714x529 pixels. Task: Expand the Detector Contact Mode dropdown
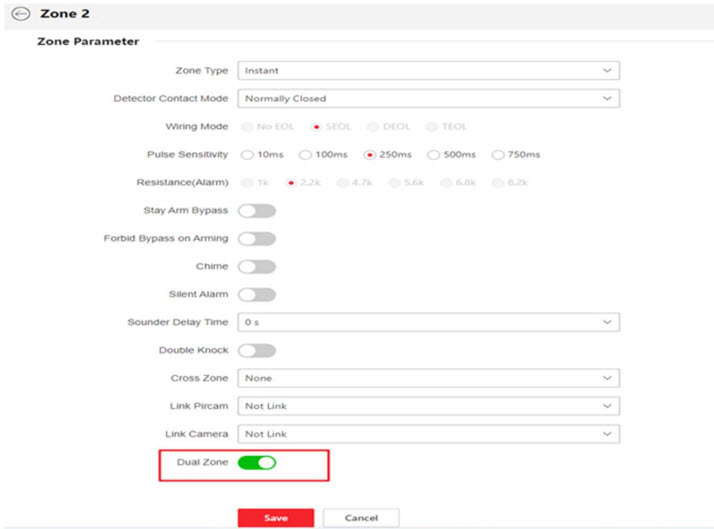(x=427, y=99)
